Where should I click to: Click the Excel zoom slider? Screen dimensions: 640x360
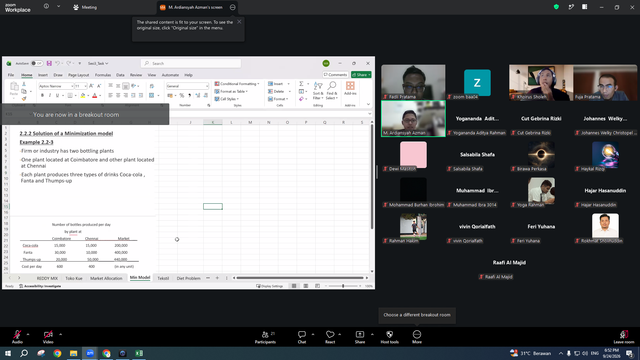click(343, 286)
